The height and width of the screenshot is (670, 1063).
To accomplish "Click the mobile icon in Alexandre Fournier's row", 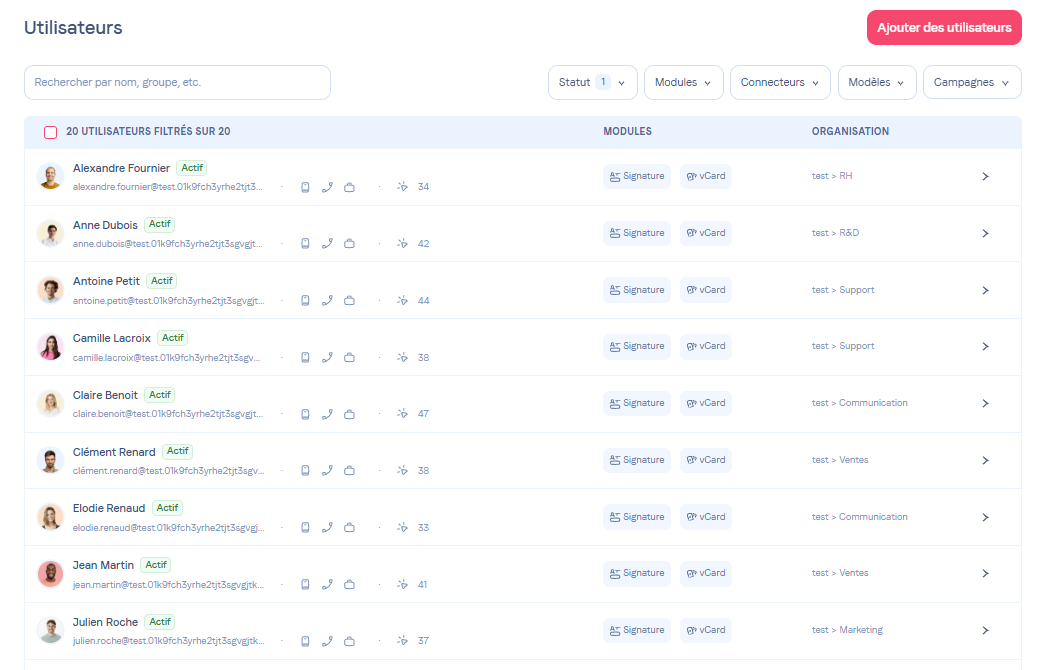I will coord(305,187).
